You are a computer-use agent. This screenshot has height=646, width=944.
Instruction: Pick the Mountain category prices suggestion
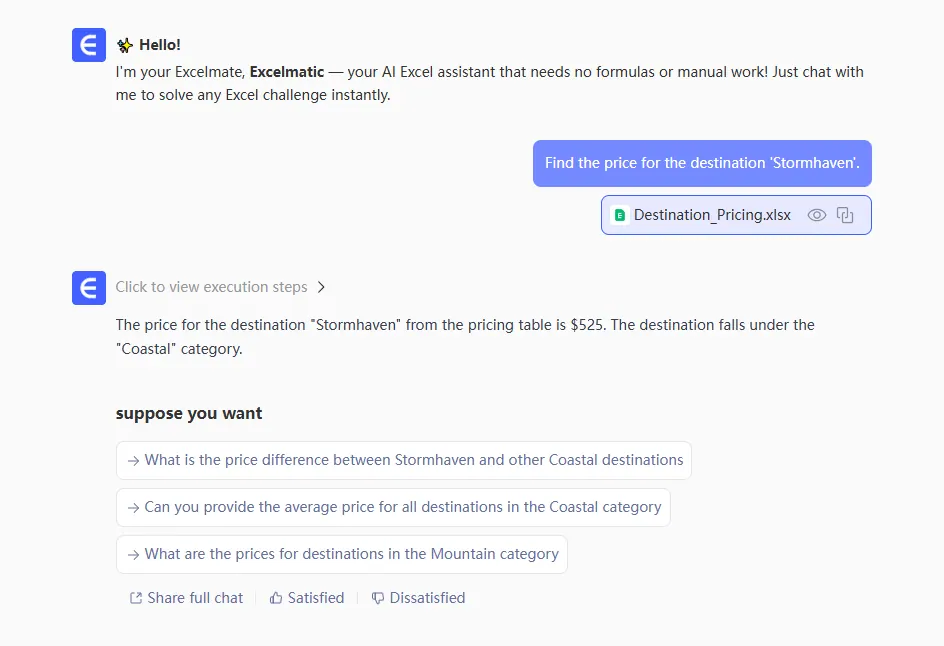[341, 554]
